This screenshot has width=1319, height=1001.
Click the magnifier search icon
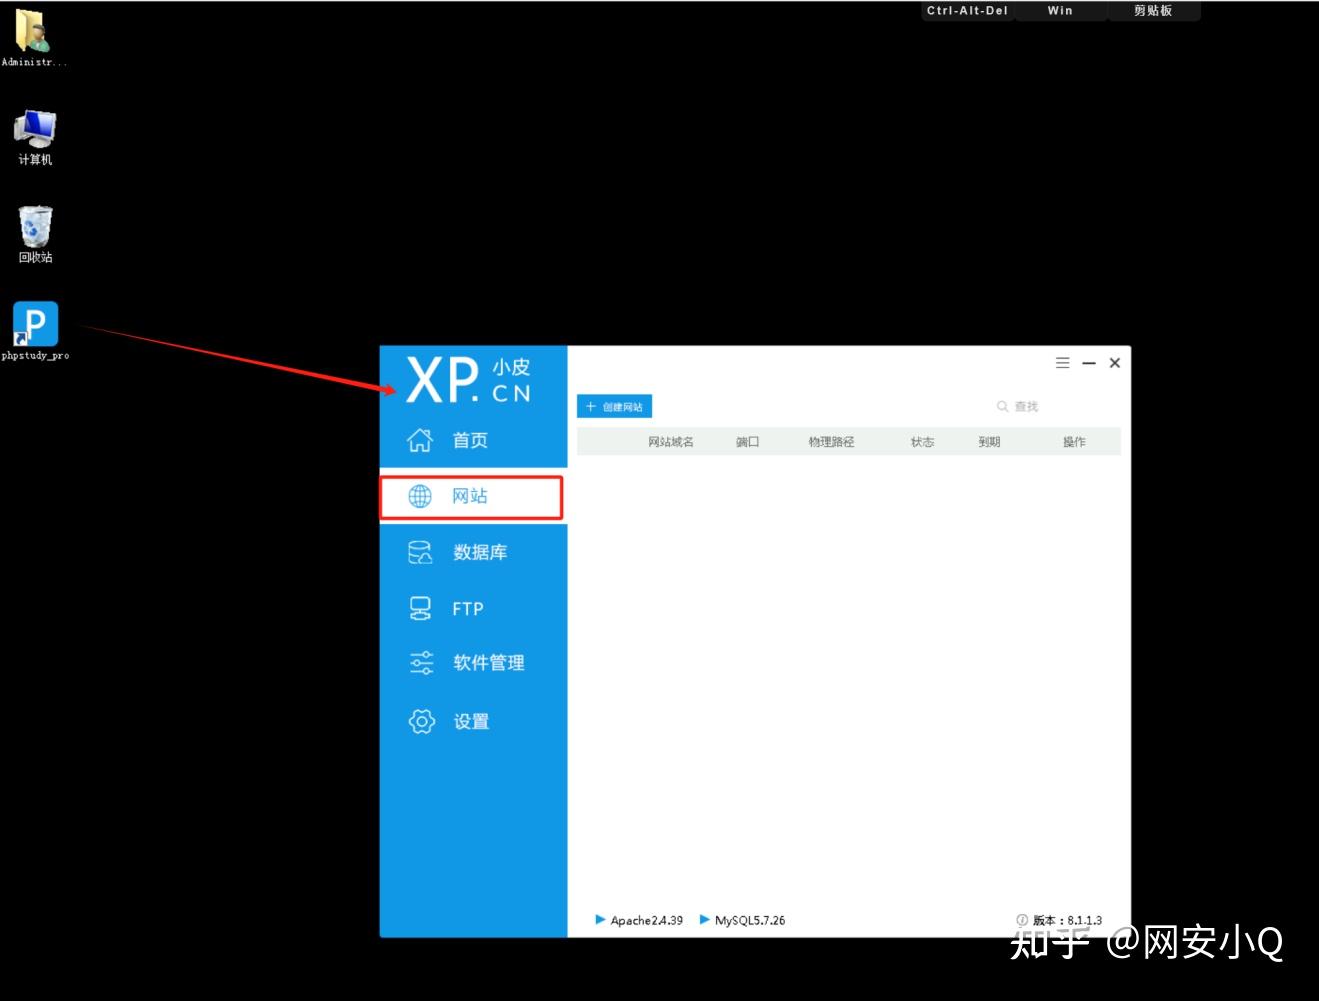(x=1002, y=406)
